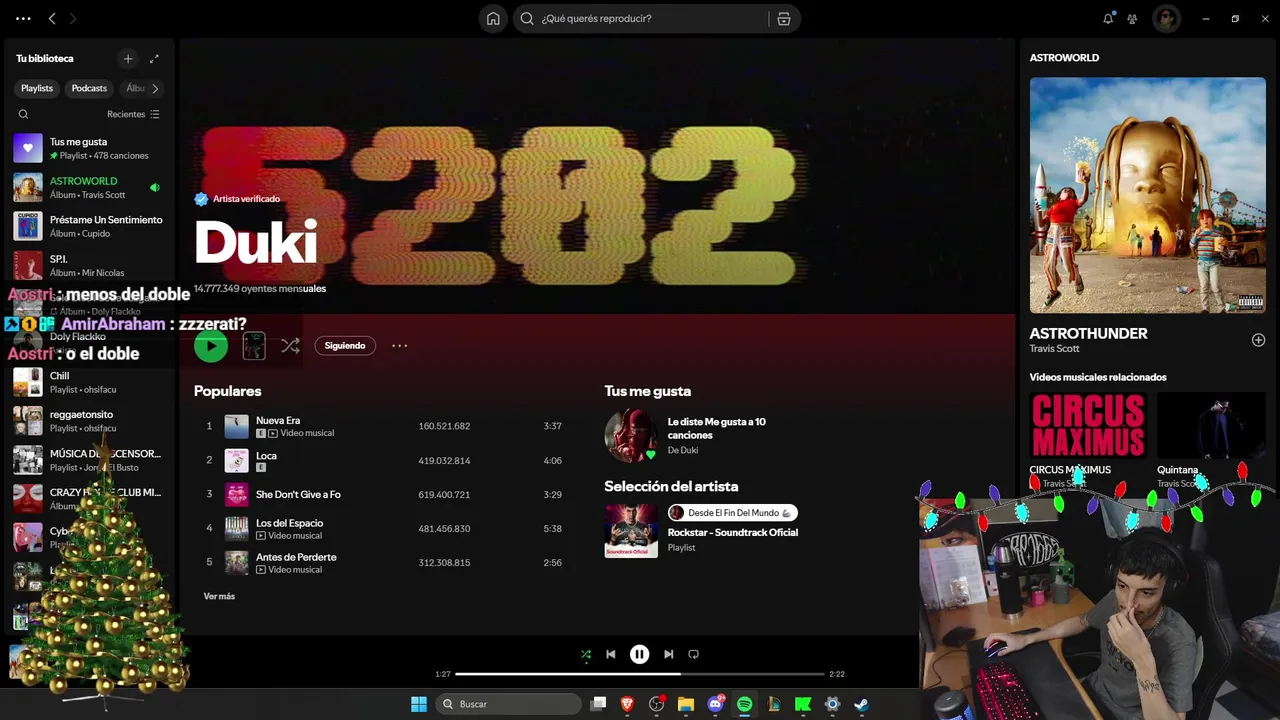Open CIRCUS MAXIMUS music video thumbnail
The width and height of the screenshot is (1280, 720).
click(x=1087, y=426)
